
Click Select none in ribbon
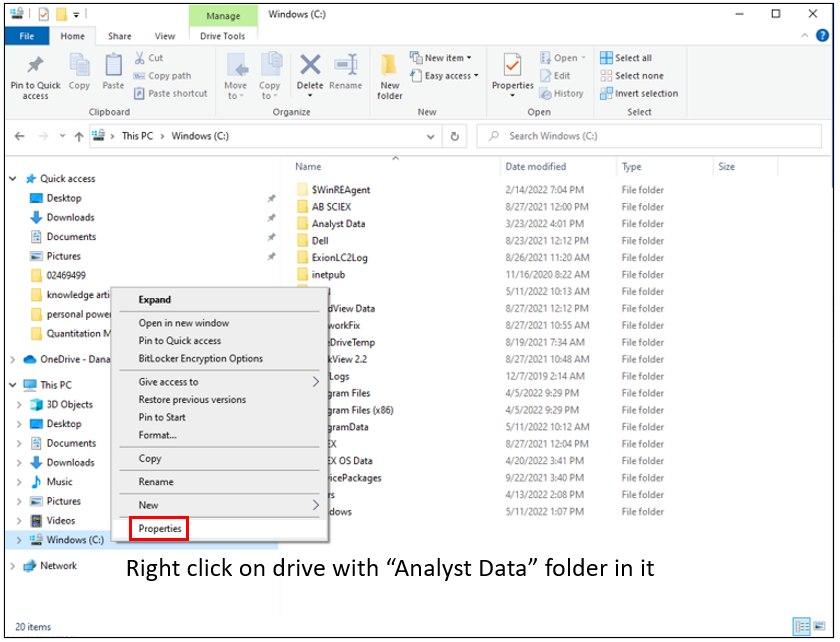point(632,76)
